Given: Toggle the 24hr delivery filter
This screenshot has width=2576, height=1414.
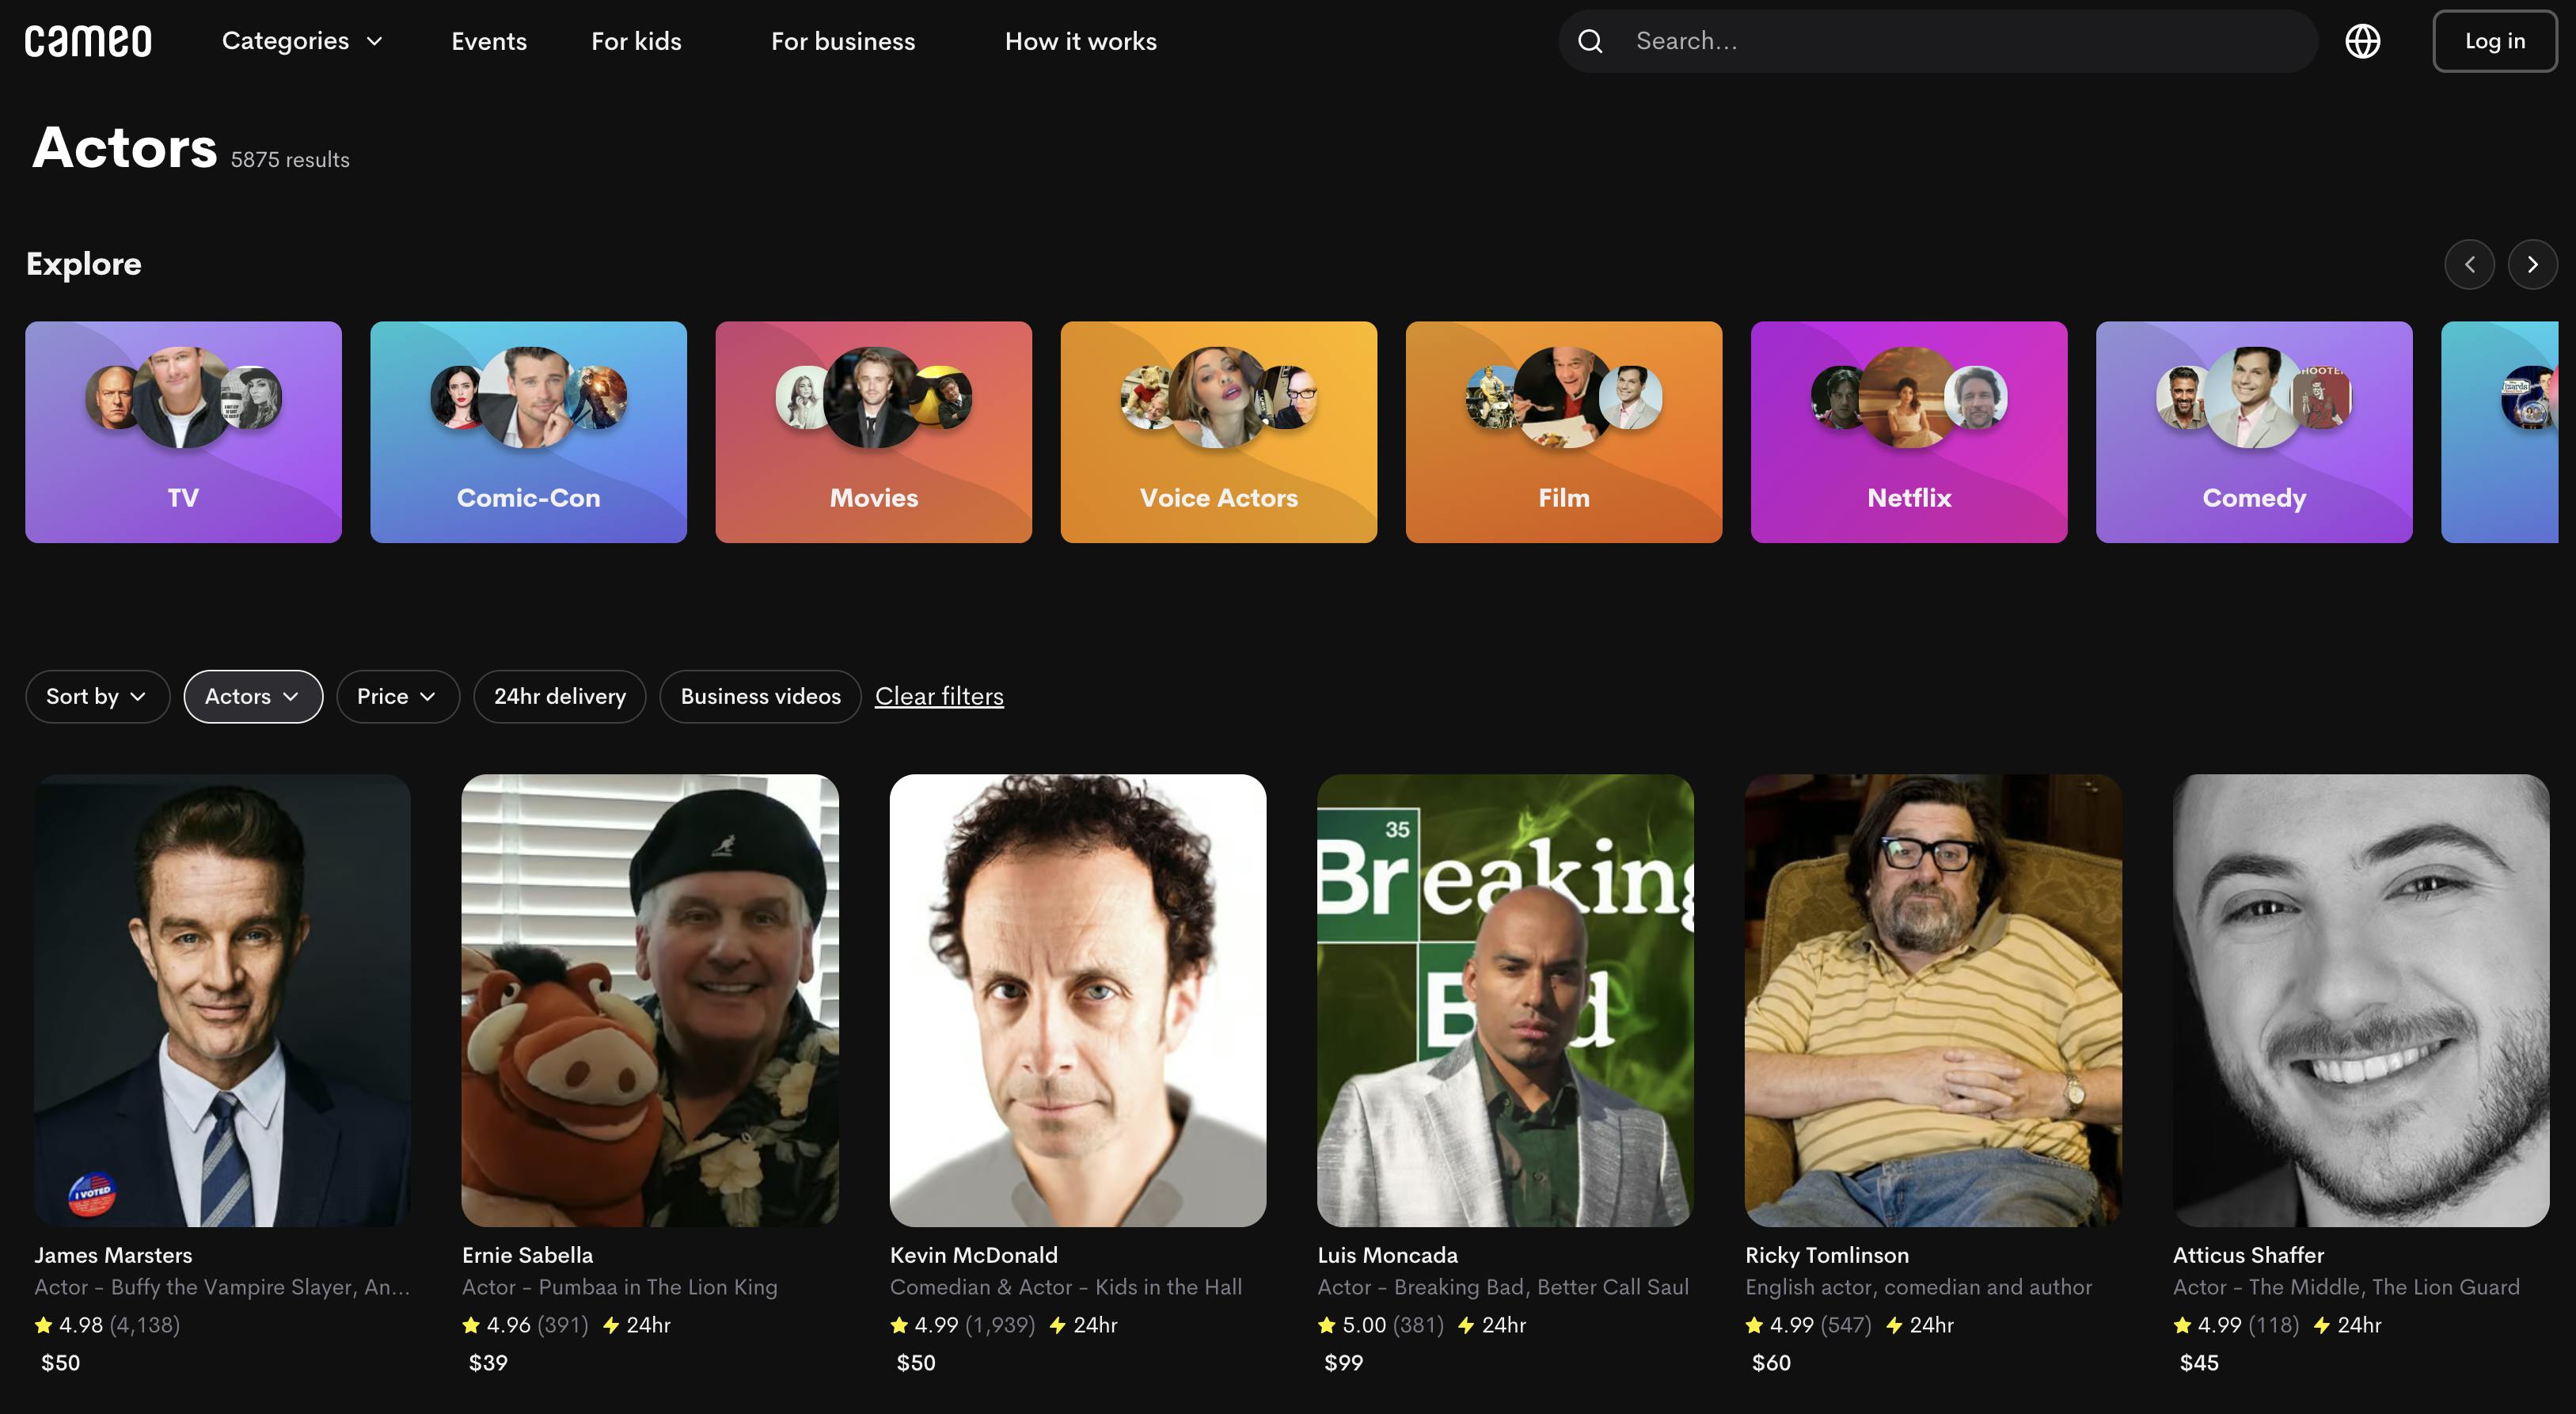Looking at the screenshot, I should coord(559,696).
